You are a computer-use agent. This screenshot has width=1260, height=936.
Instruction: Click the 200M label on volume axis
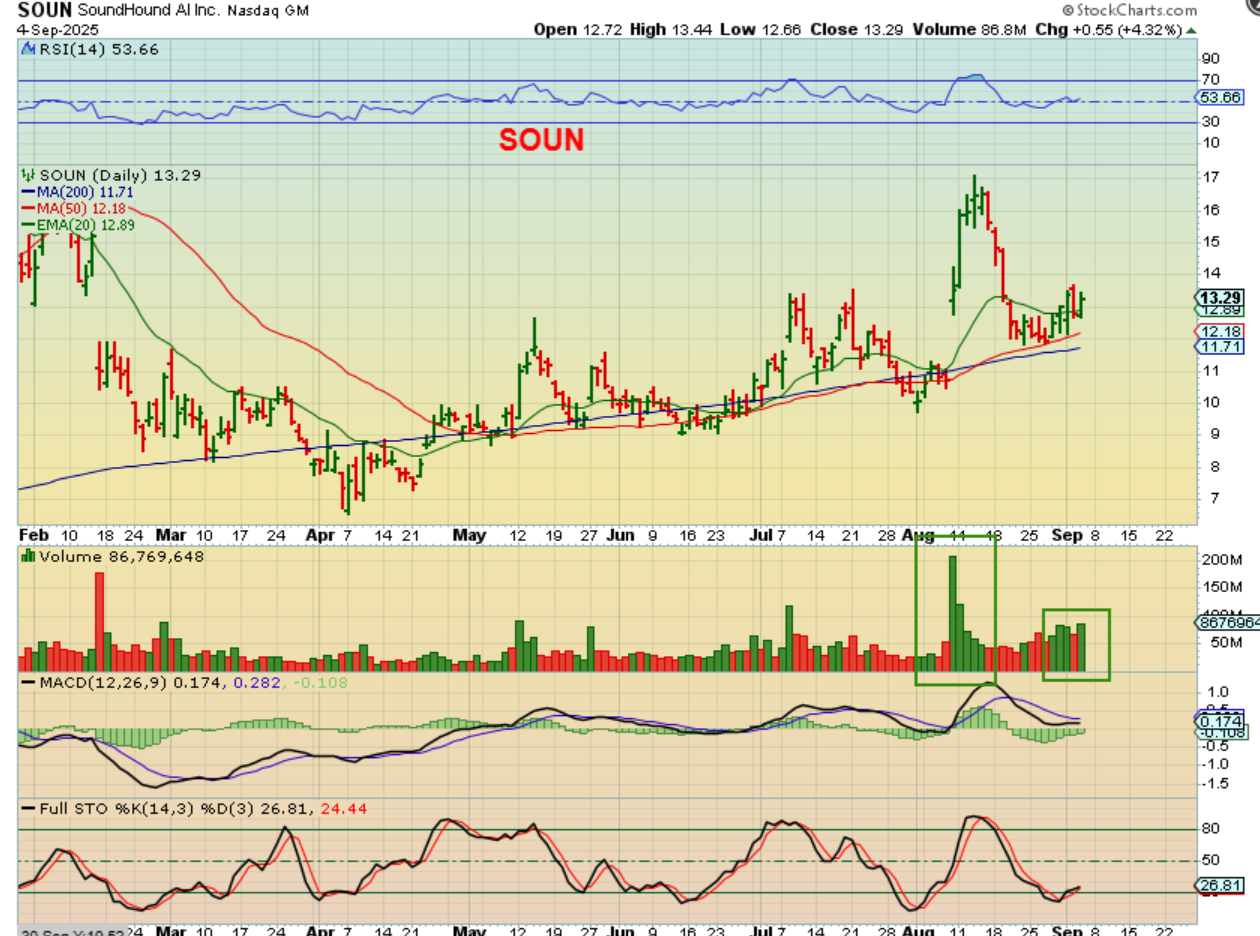click(1224, 560)
